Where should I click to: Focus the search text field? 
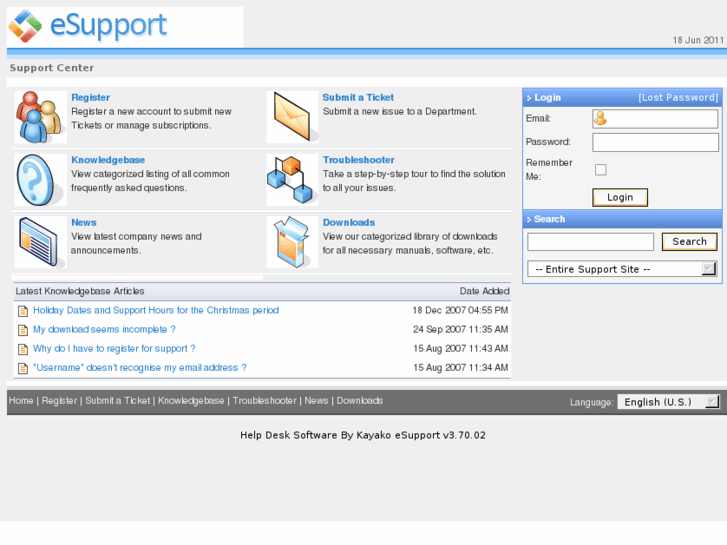(x=590, y=242)
